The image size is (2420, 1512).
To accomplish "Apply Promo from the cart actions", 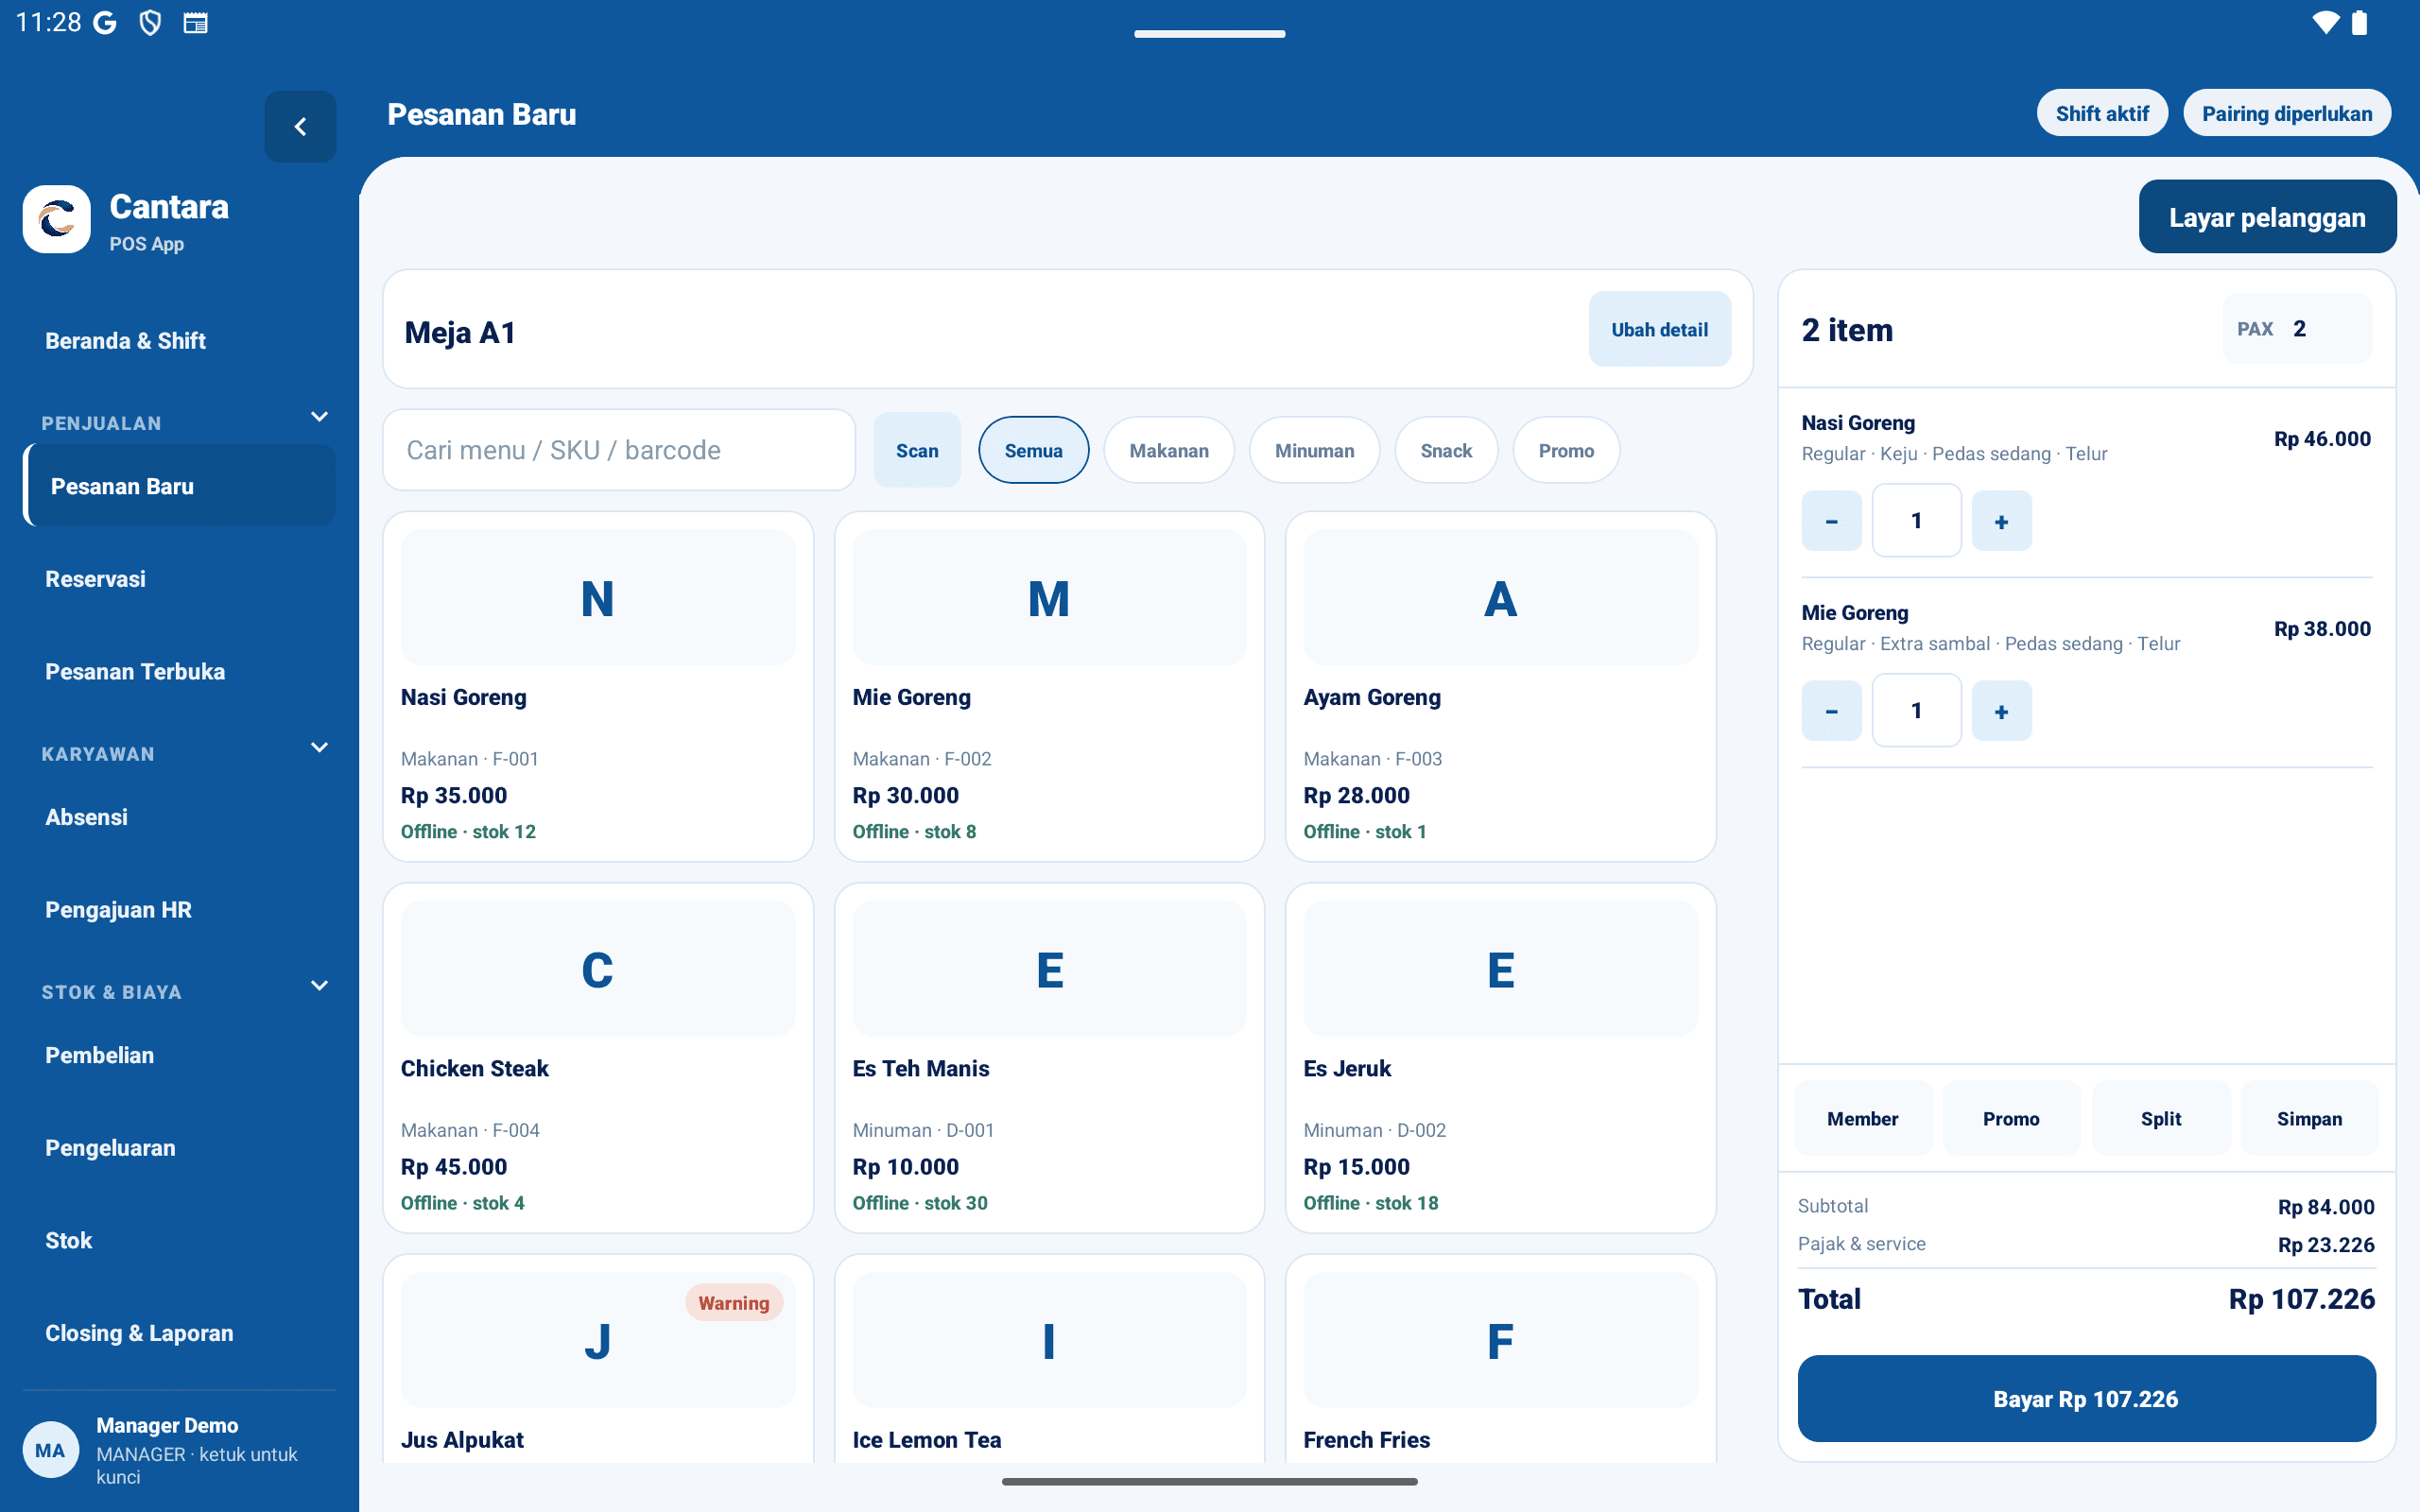I will click(x=2011, y=1118).
